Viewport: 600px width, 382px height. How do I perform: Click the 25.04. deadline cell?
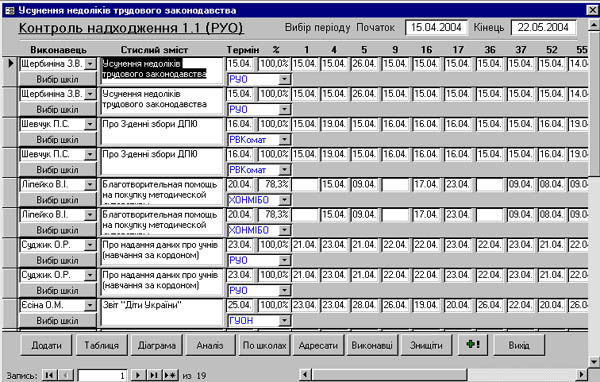[x=240, y=305]
